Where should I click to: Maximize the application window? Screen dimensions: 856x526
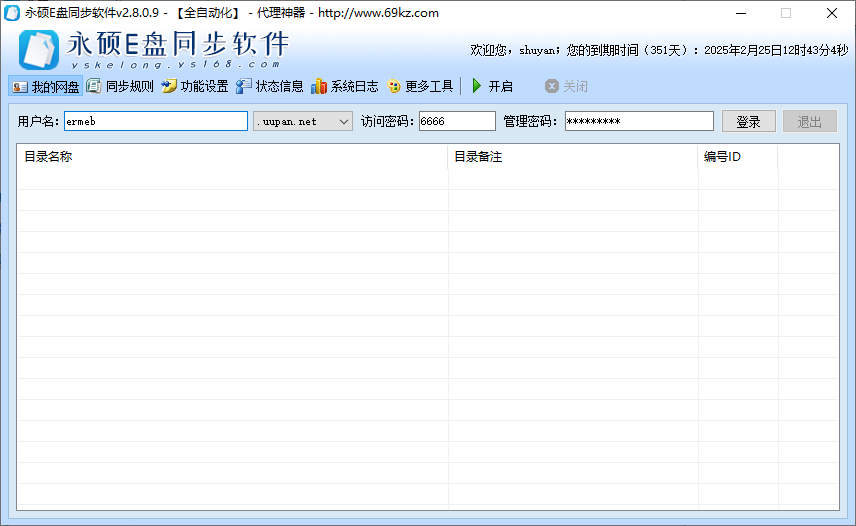785,13
